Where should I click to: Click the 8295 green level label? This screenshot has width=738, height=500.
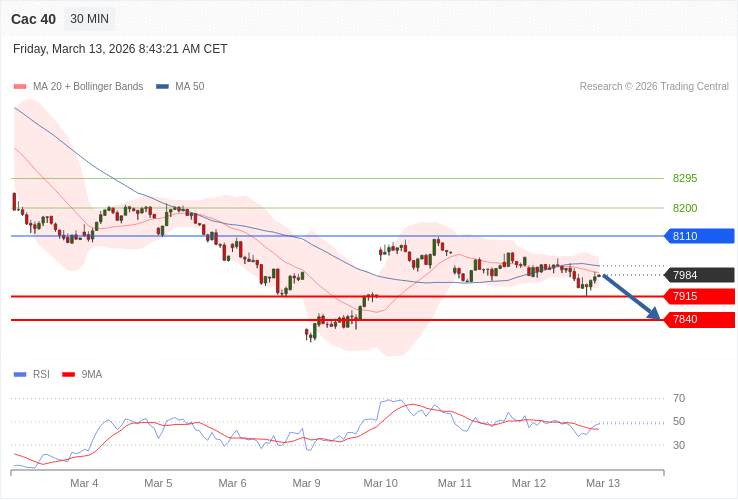click(685, 178)
